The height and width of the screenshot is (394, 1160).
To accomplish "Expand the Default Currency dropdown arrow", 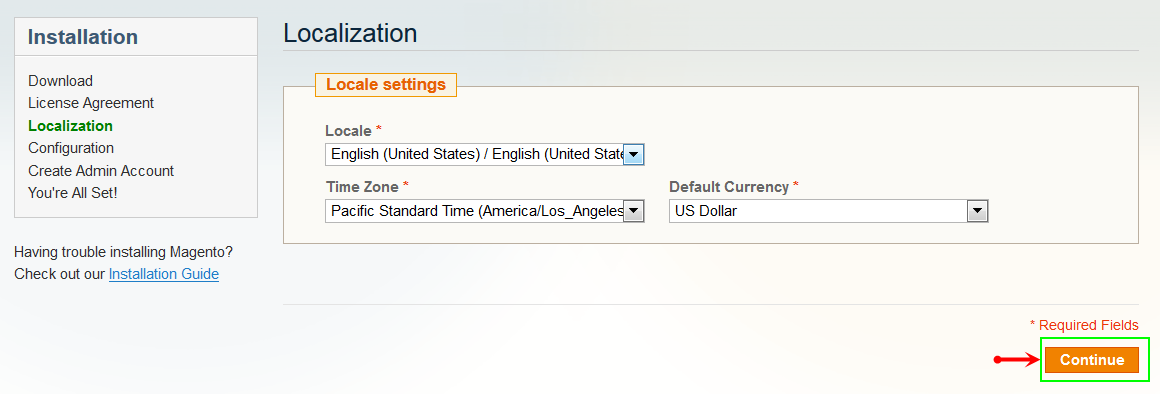I will tap(978, 211).
